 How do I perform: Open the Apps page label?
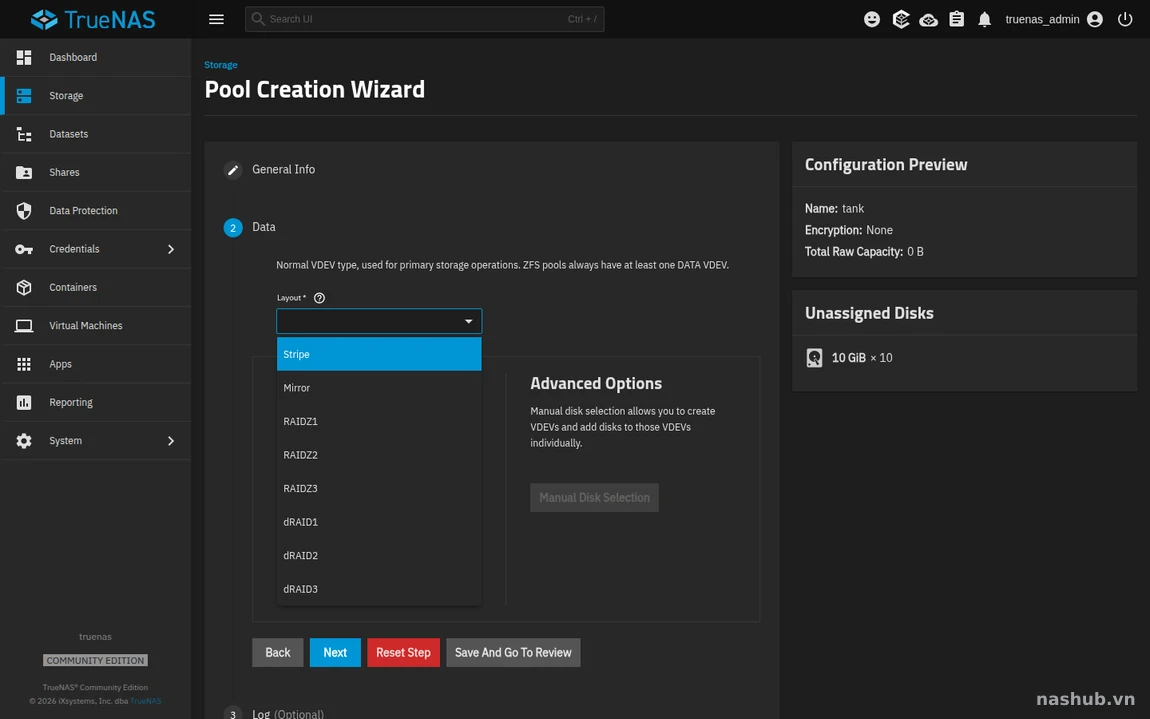[x=60, y=365]
